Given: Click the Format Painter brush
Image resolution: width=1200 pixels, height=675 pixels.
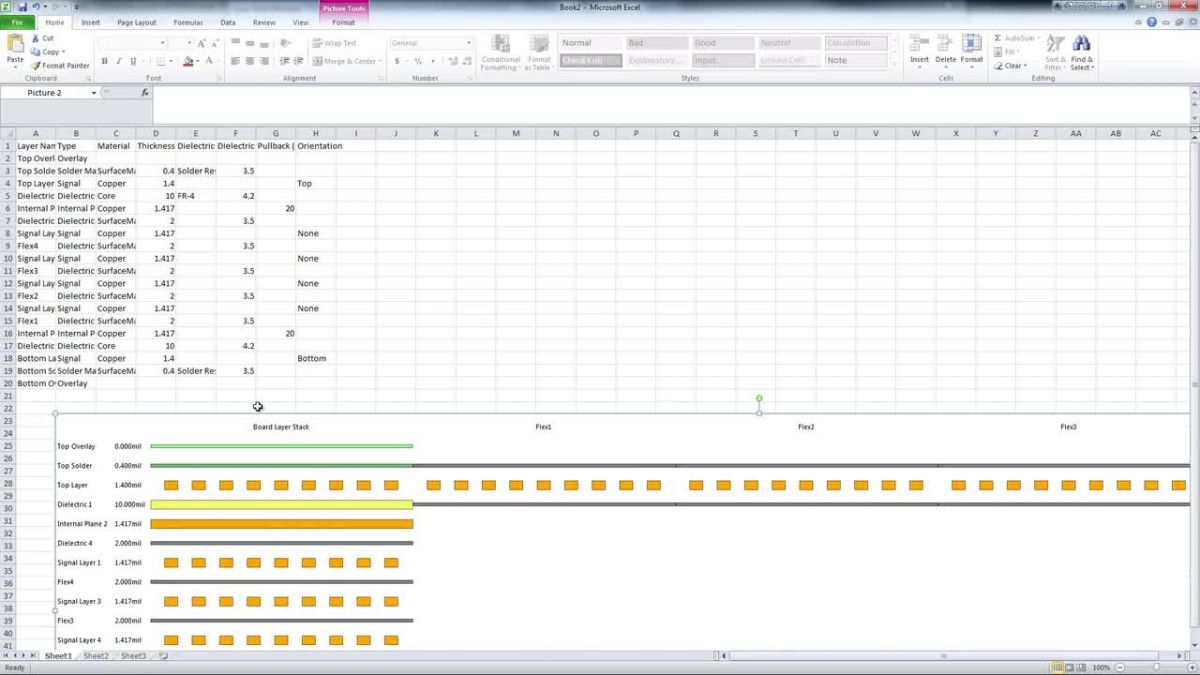Looking at the screenshot, I should coord(36,65).
